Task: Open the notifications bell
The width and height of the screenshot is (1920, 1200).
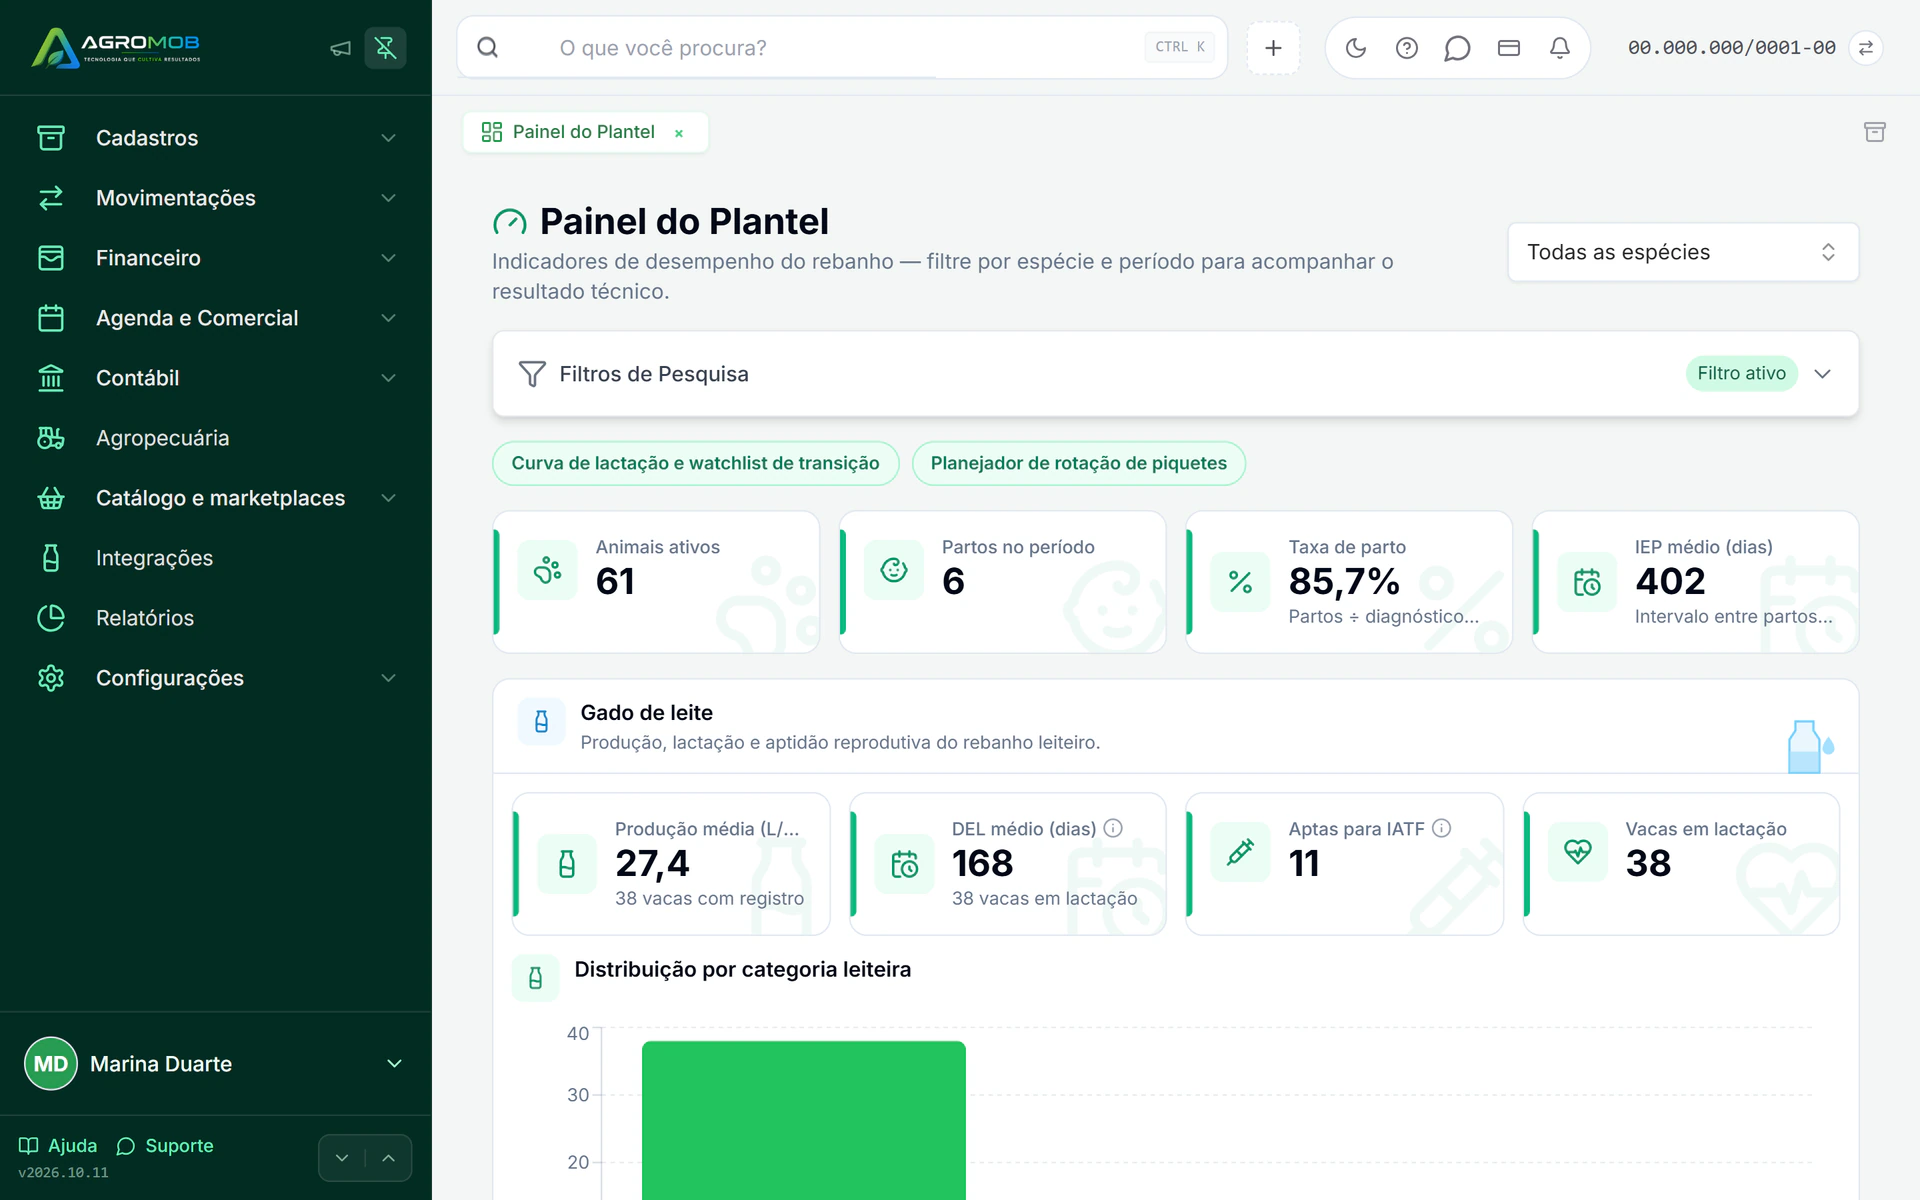Action: [1560, 48]
